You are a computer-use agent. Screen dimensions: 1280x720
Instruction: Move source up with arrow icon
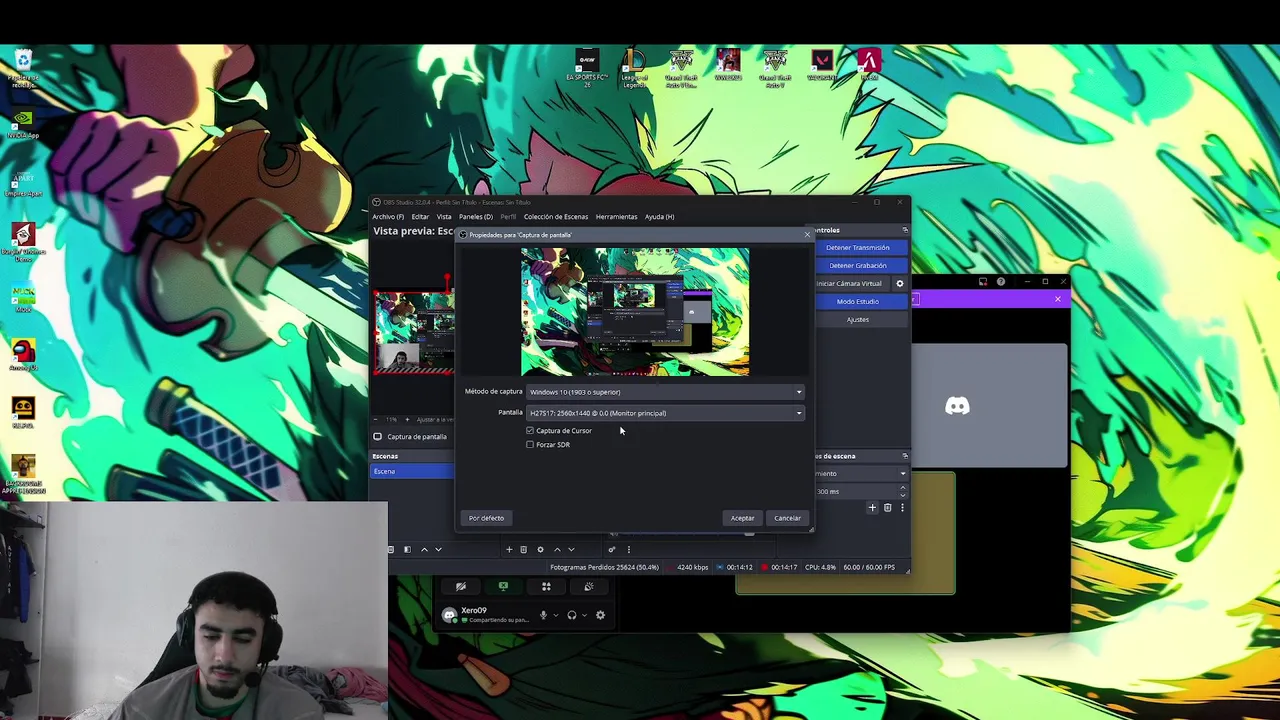557,549
